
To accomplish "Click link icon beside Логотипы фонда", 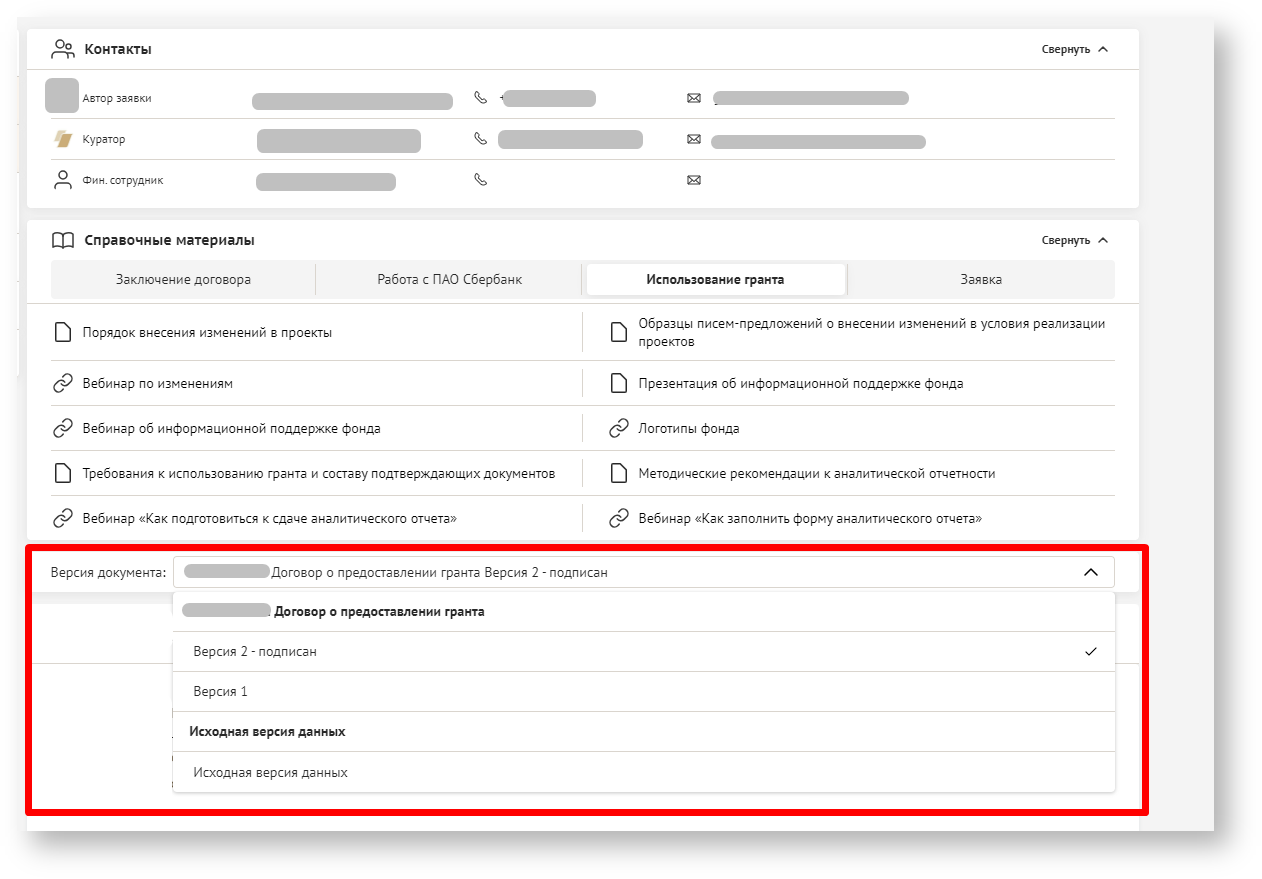I will point(619,428).
